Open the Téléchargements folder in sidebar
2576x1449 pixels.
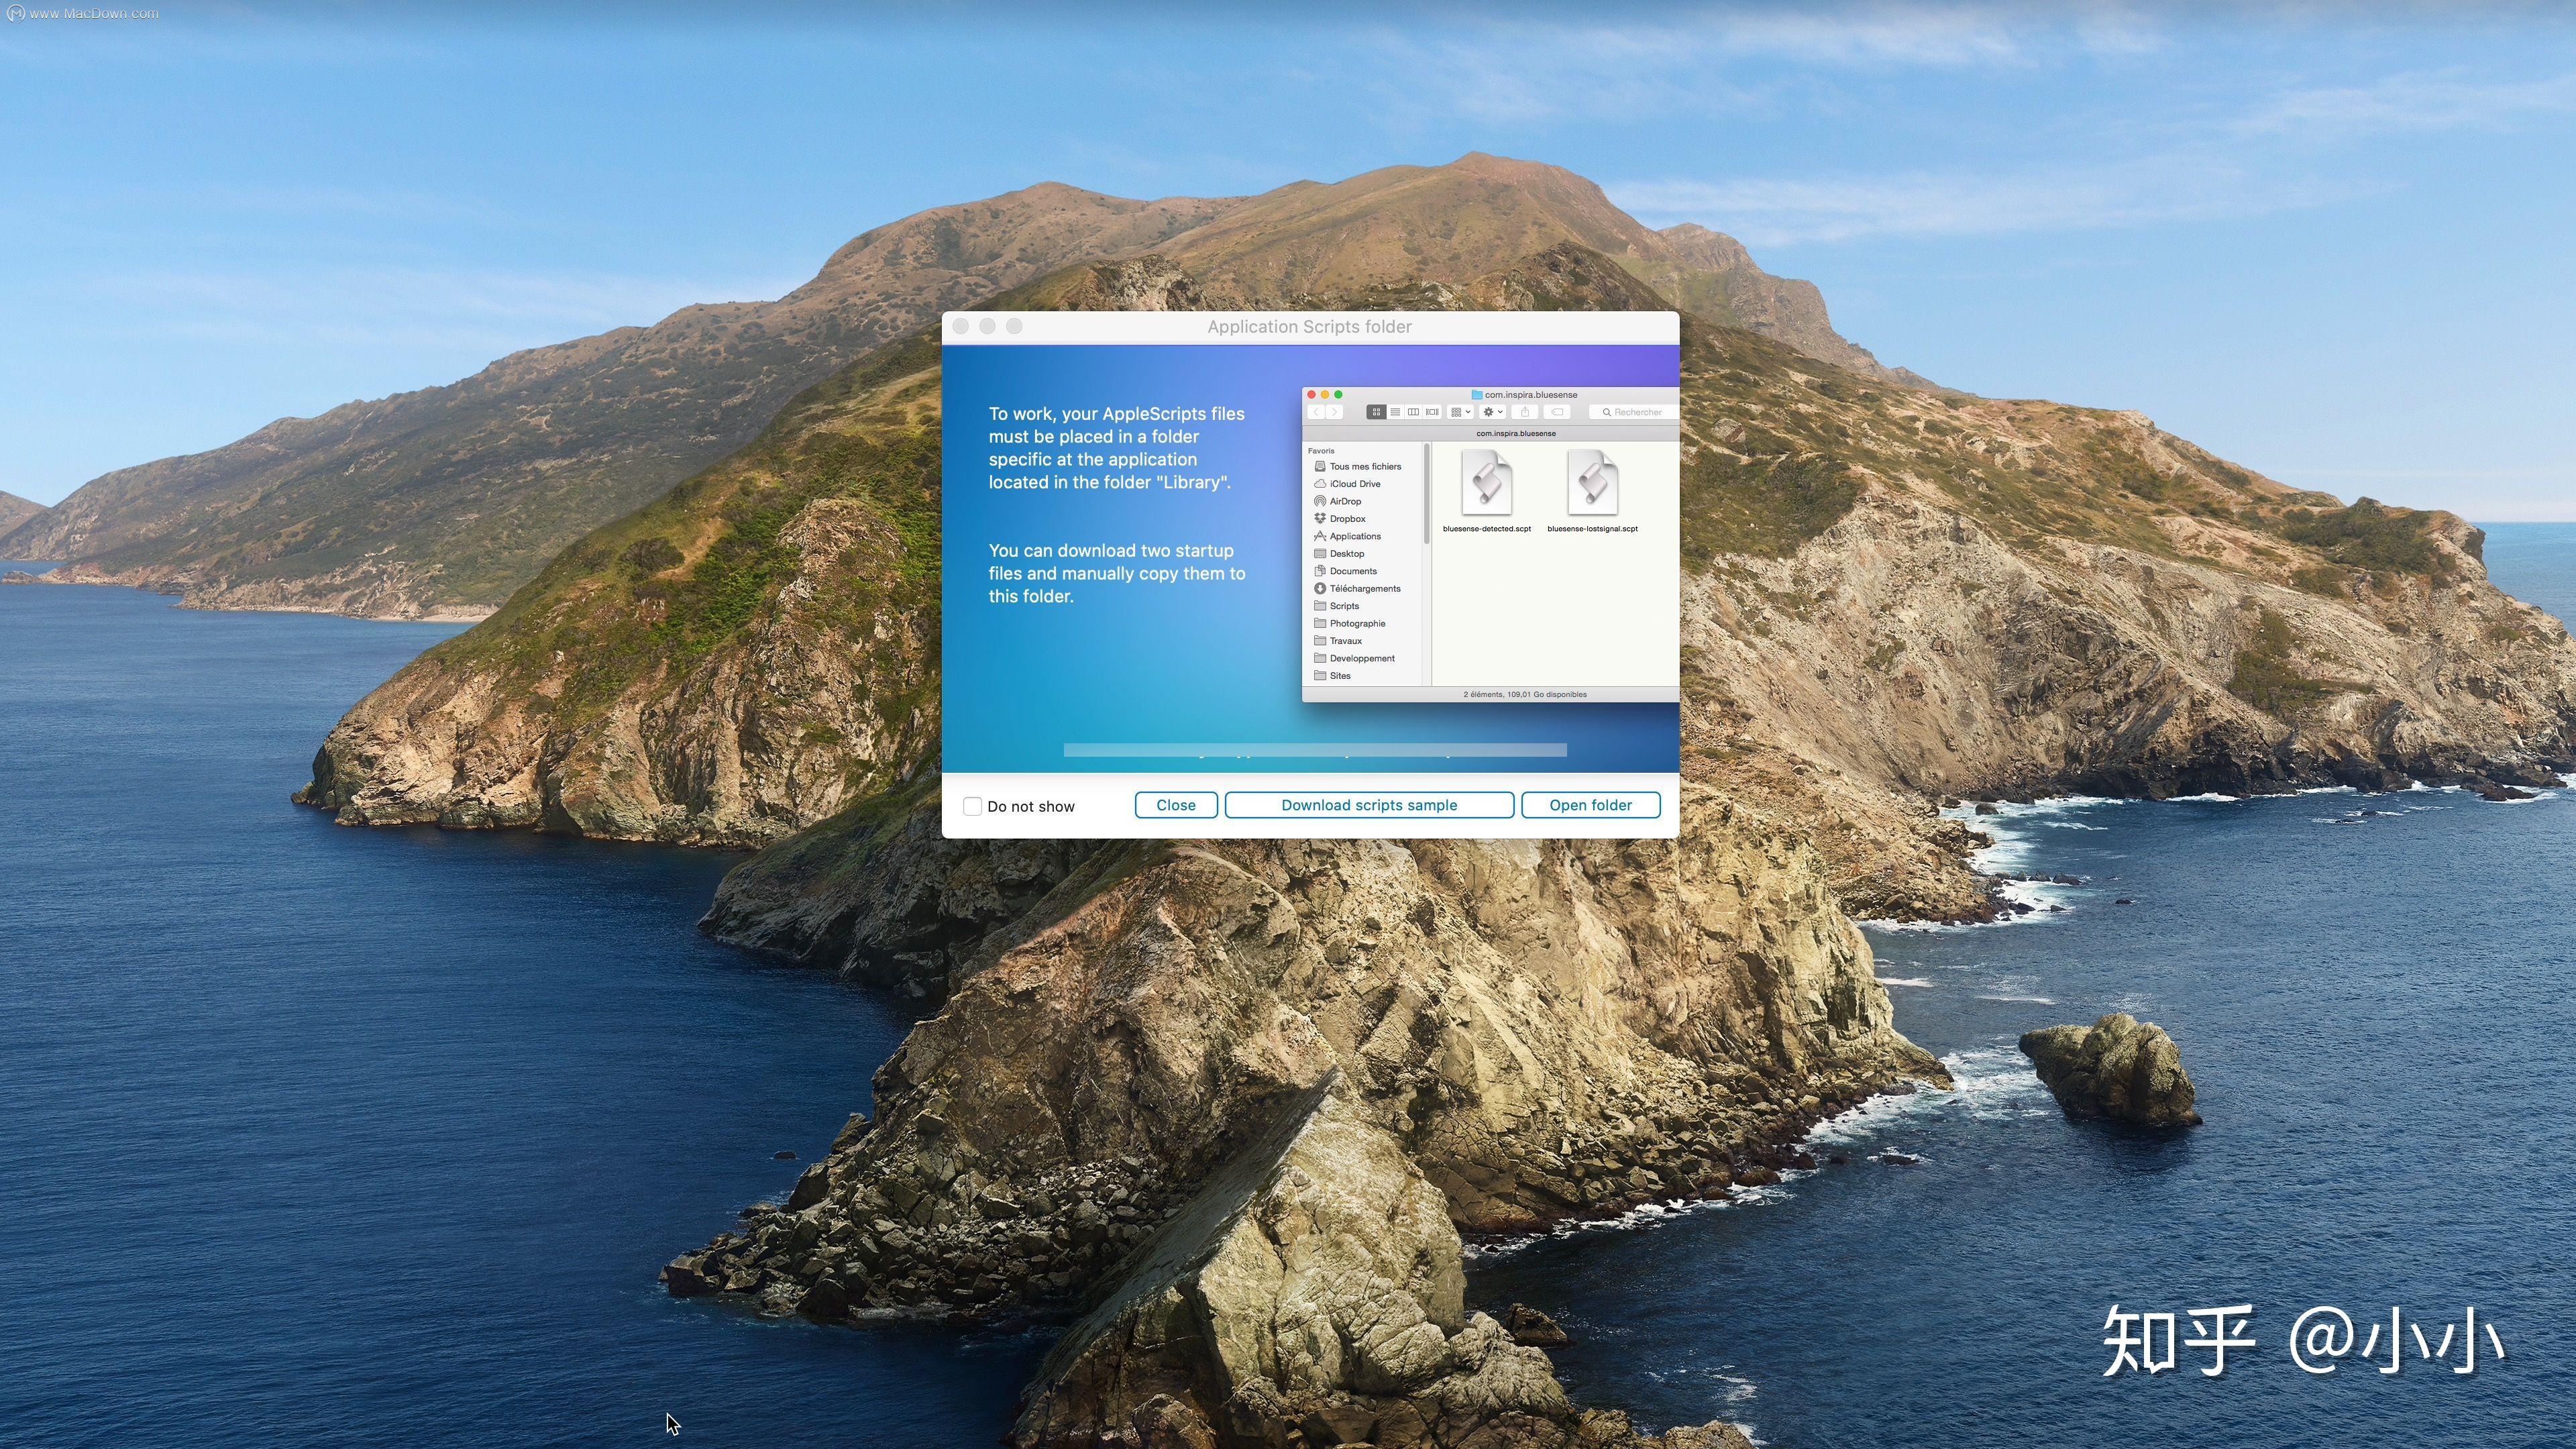1364,588
